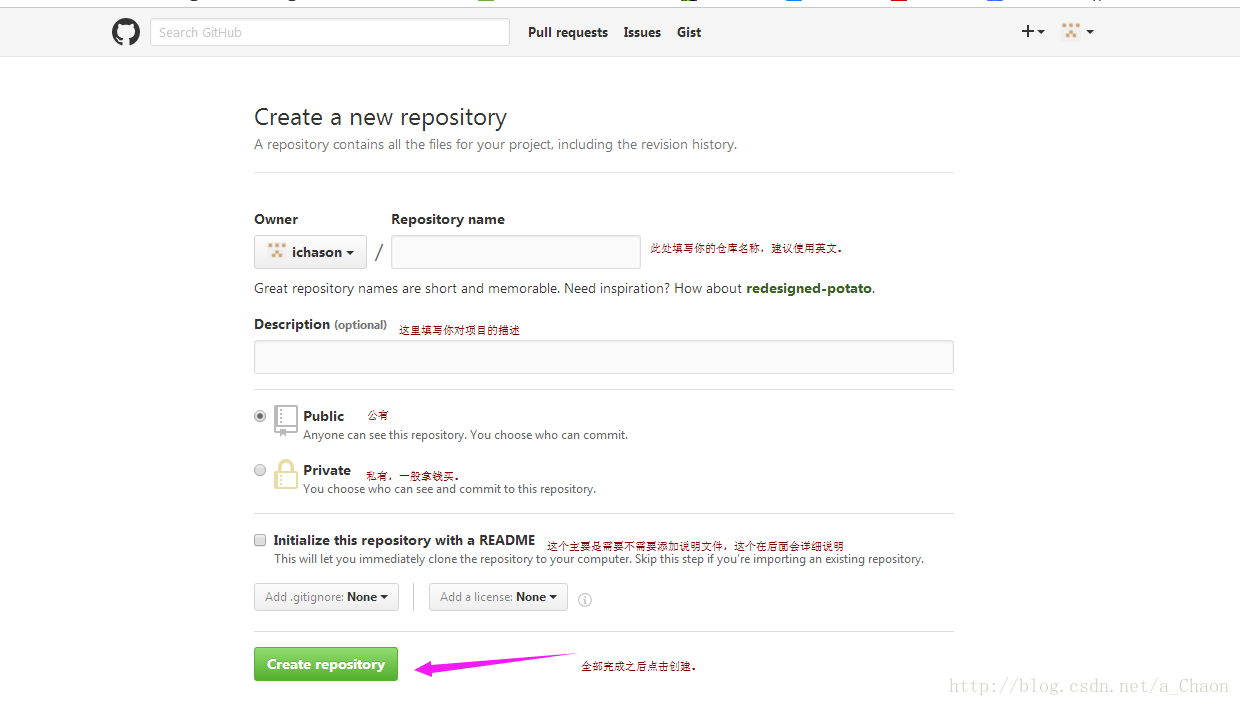
Task: Check Initialize this repository with a README
Action: click(x=260, y=540)
